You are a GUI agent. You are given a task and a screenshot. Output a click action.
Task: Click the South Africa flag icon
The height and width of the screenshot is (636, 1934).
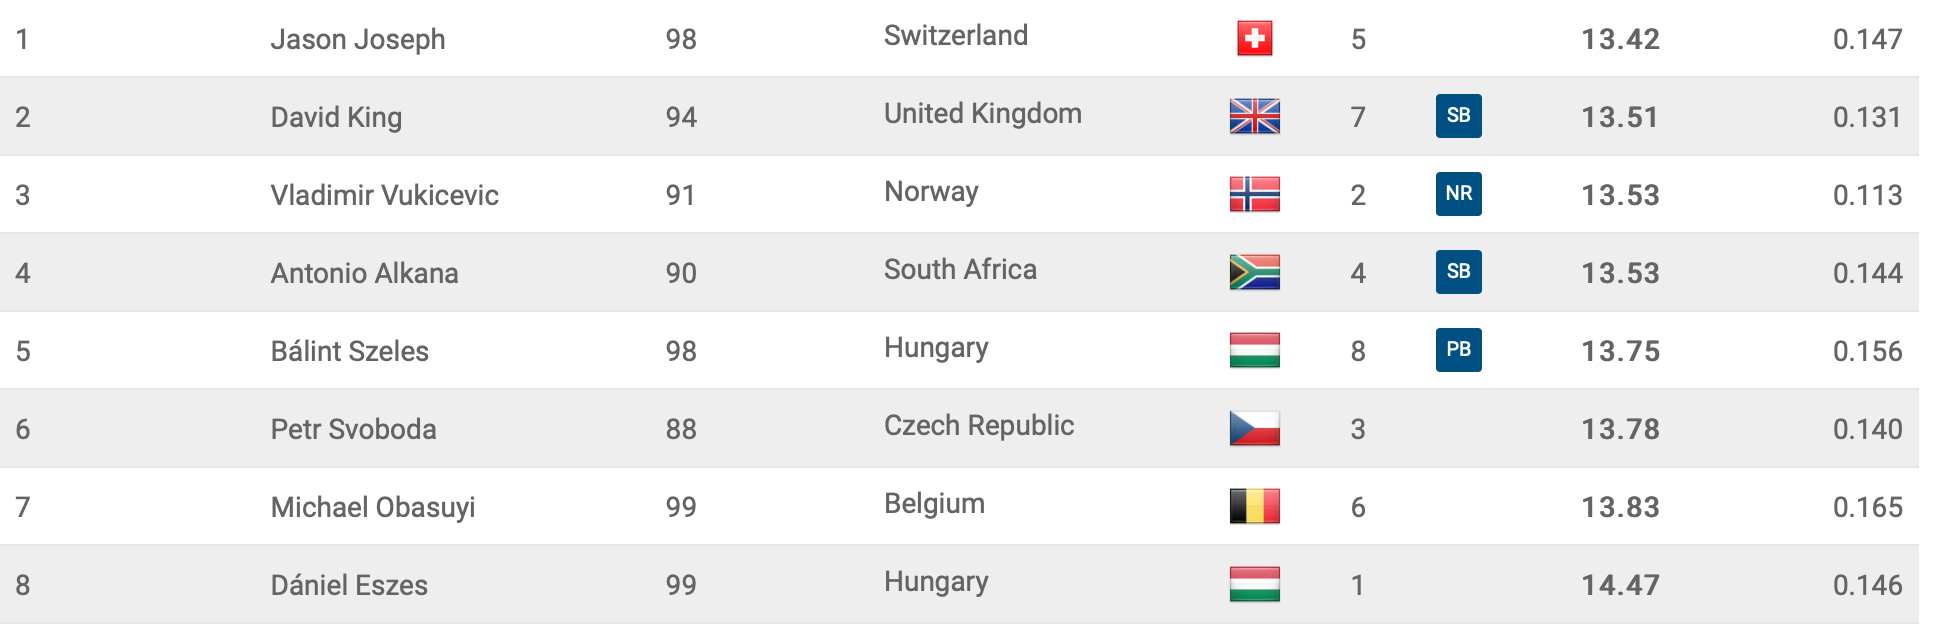pos(1254,273)
